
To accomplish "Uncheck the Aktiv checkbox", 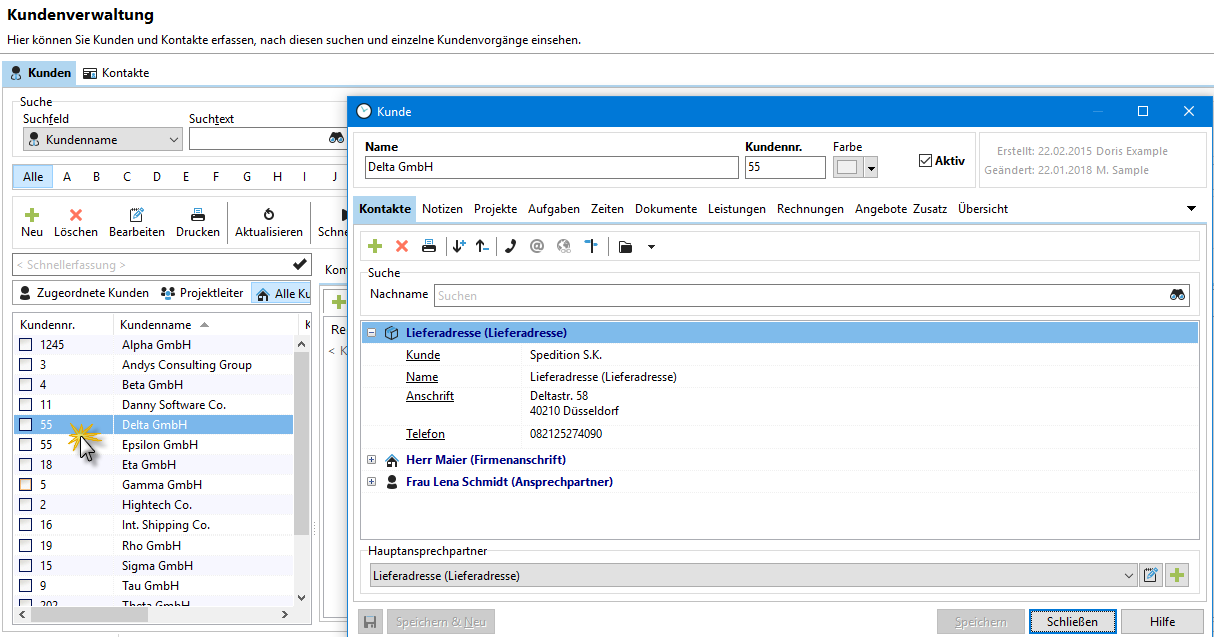I will [925, 160].
